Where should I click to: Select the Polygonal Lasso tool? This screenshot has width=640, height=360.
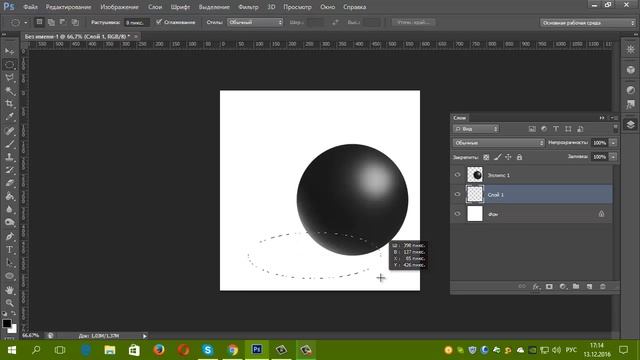tap(9, 78)
